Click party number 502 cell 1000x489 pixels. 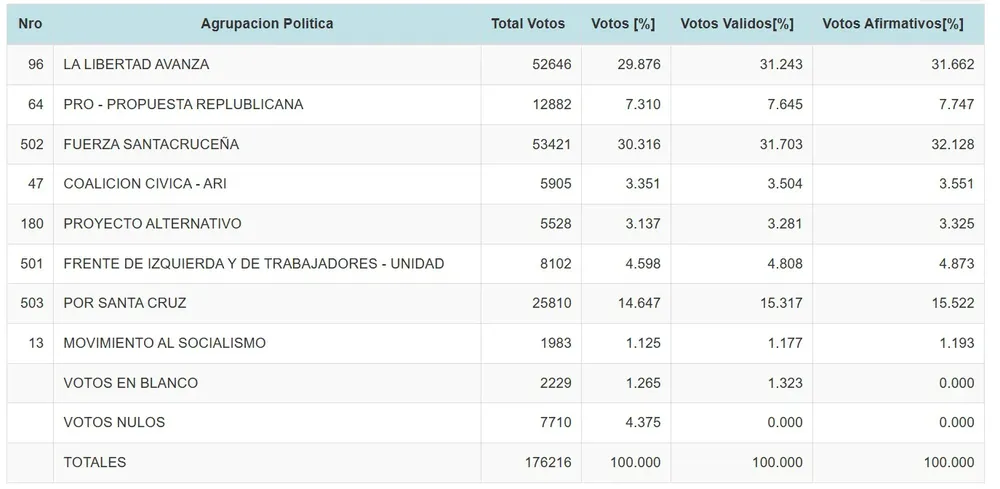[x=31, y=144]
